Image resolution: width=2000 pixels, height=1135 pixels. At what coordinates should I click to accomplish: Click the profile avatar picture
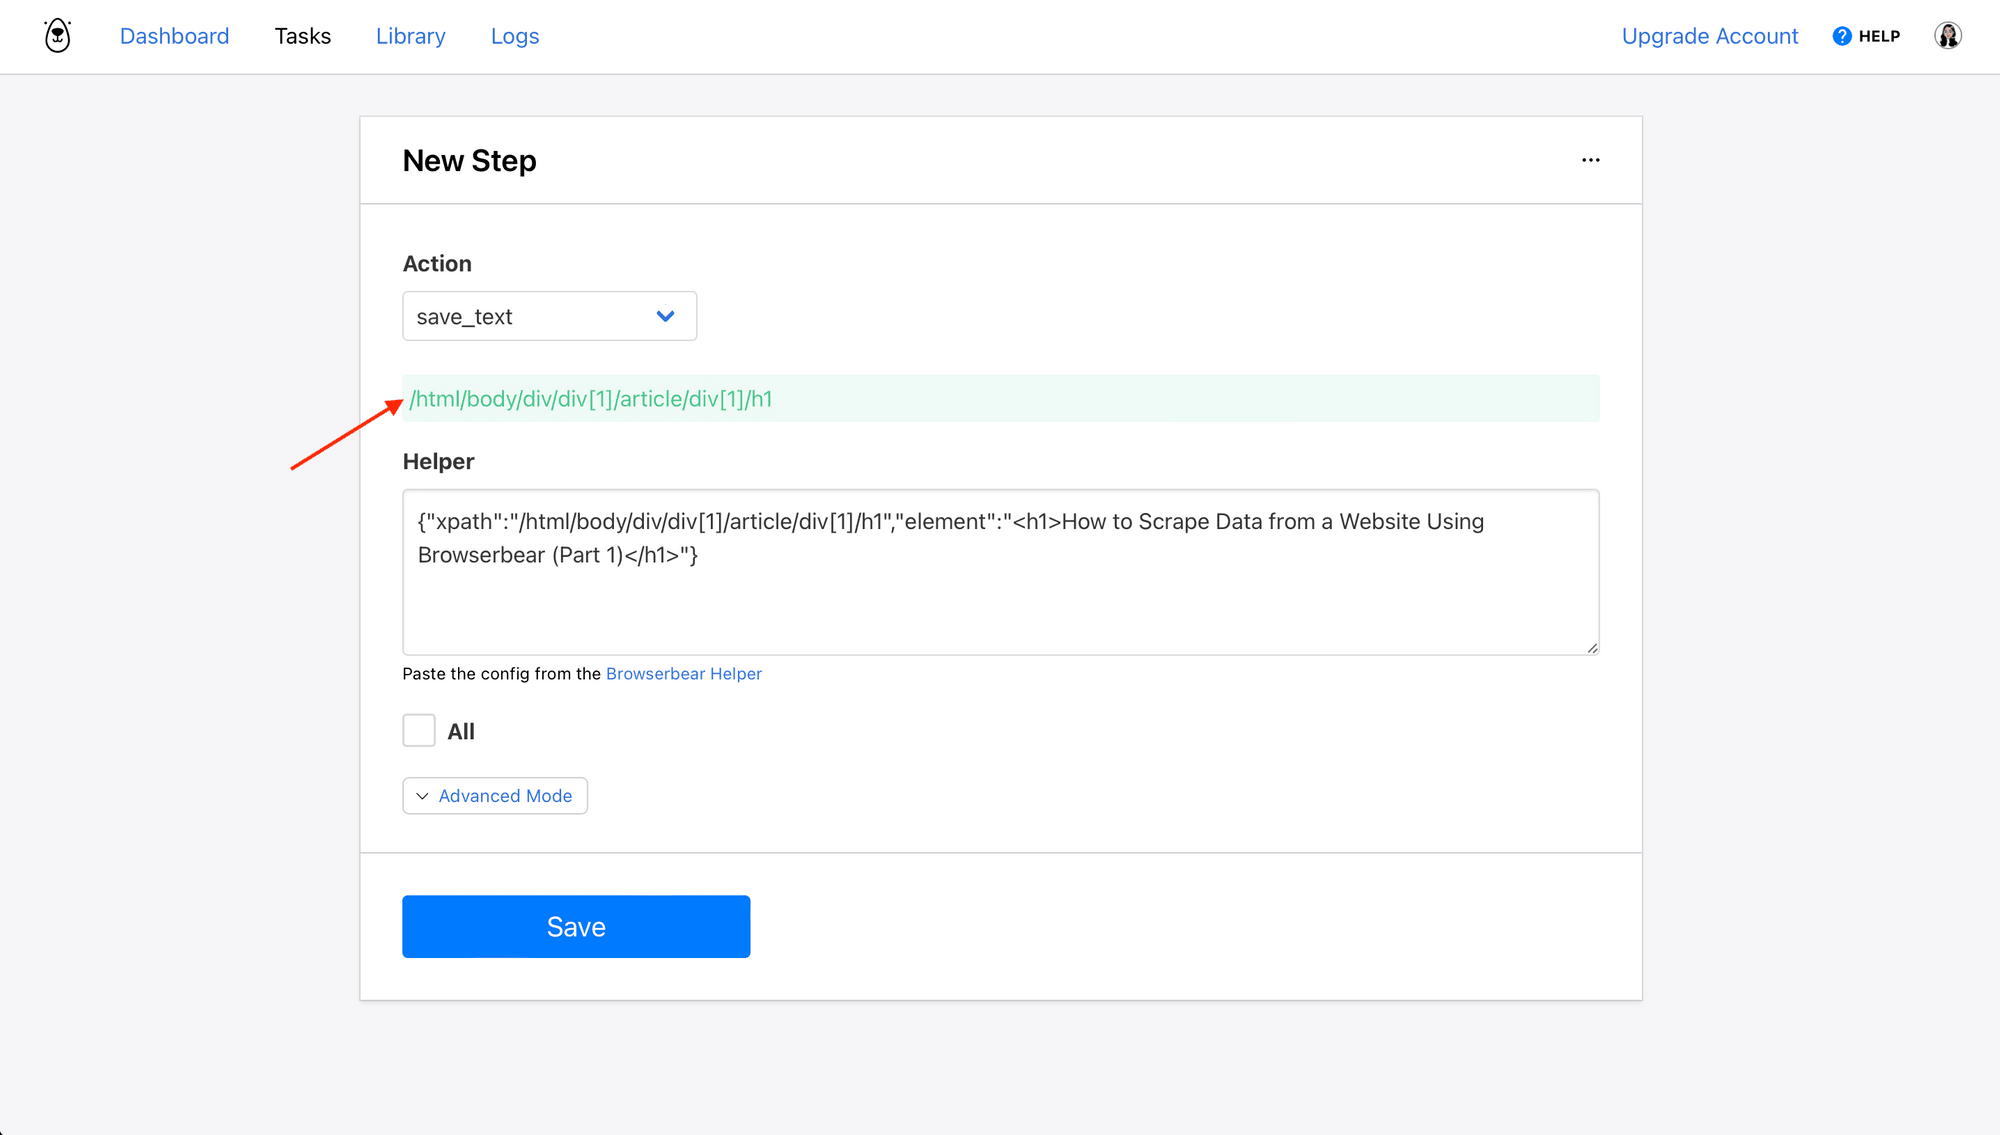(1948, 35)
